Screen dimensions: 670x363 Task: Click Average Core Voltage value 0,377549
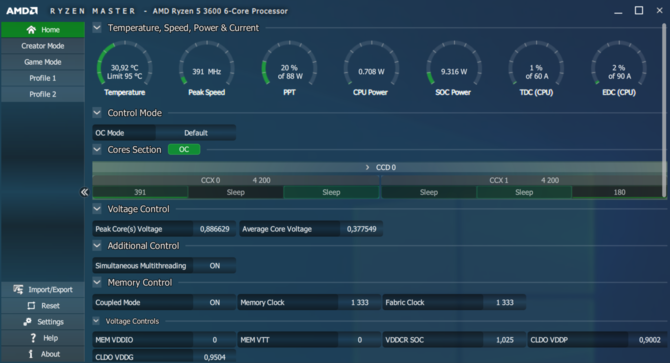coord(361,229)
